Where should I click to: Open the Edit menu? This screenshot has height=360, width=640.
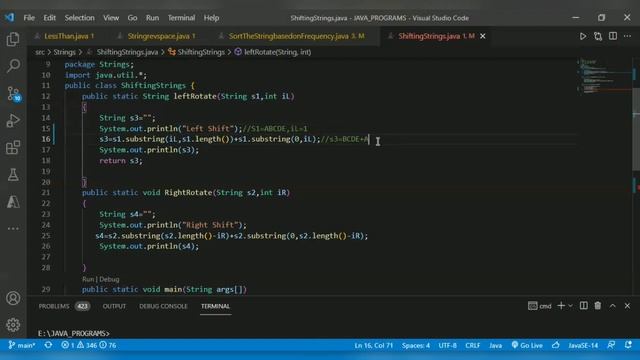[x=49, y=18]
